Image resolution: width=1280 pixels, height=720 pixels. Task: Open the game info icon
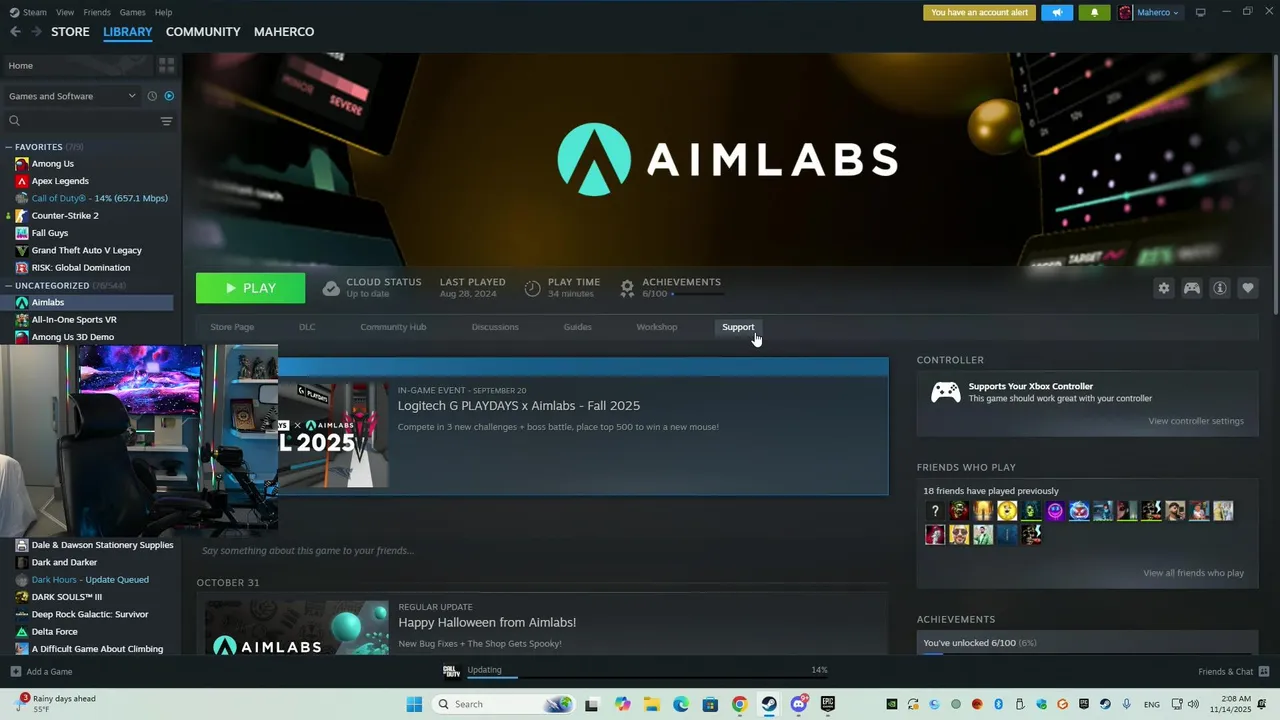(x=1220, y=288)
